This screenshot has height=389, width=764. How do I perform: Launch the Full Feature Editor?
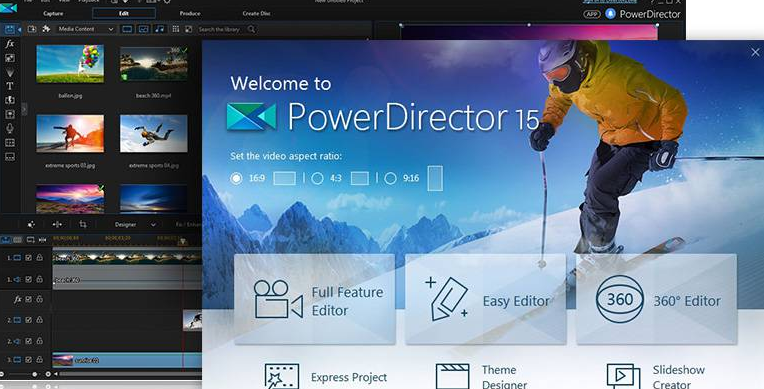pos(315,299)
